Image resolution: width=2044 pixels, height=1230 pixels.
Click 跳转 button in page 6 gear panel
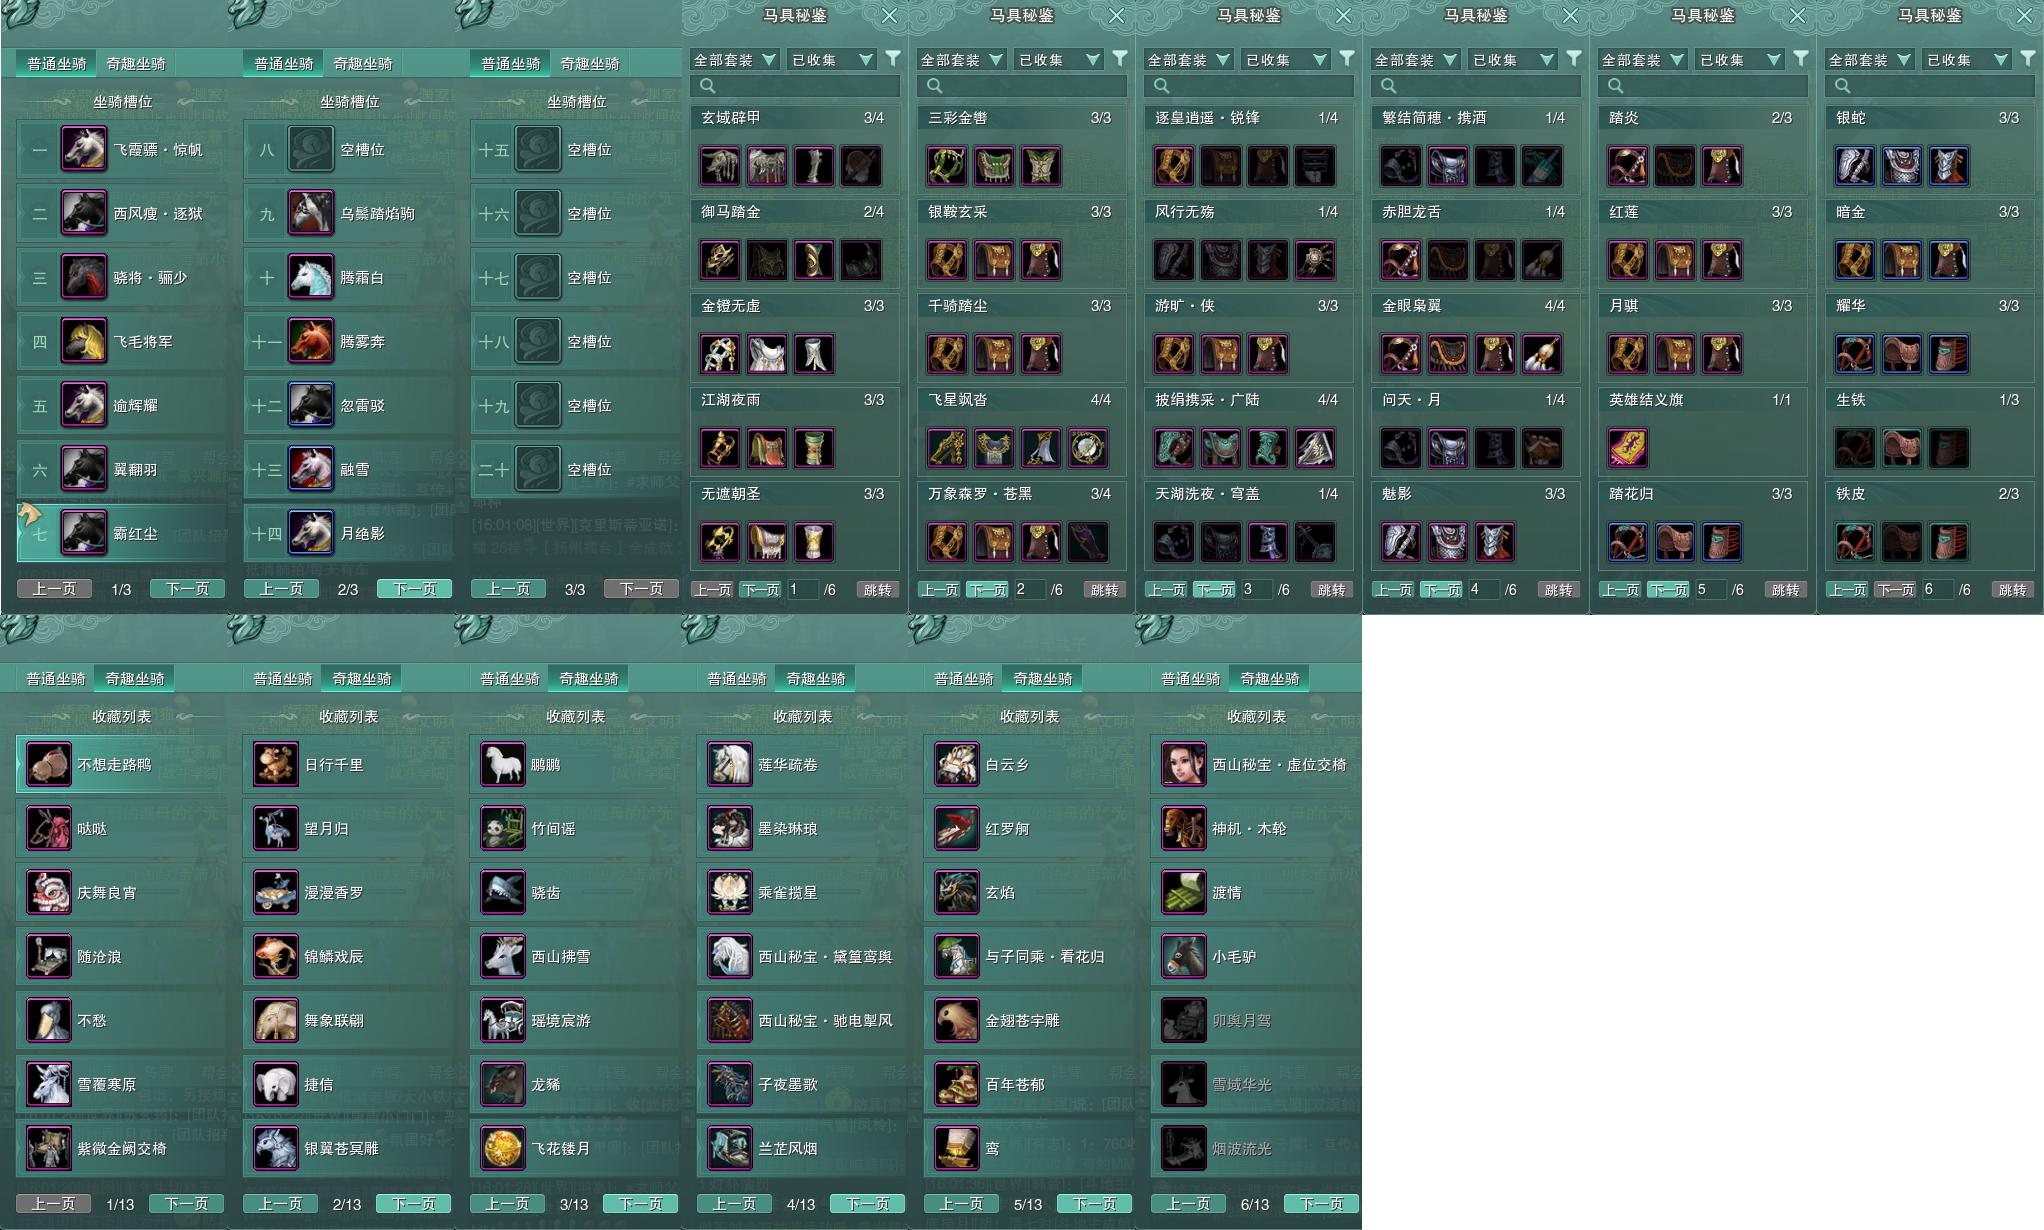click(x=2012, y=589)
